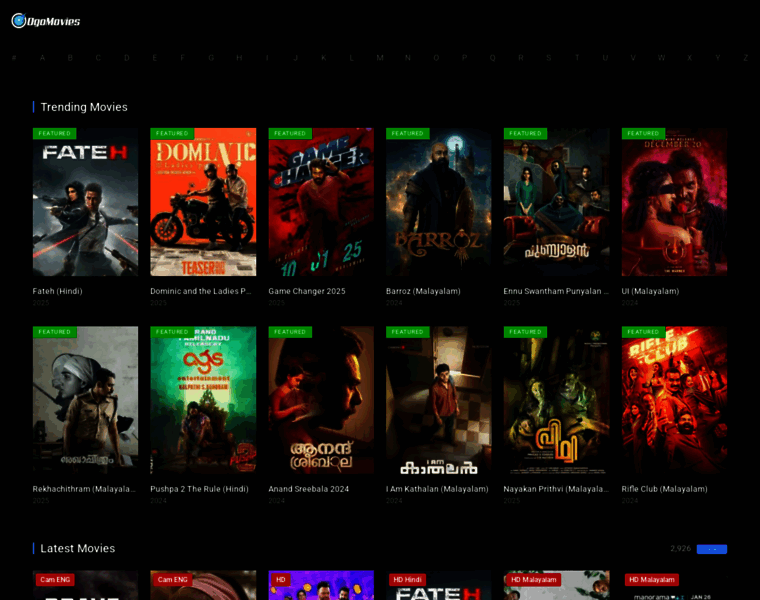Open the Anand Sreebala poster
Image resolution: width=760 pixels, height=600 pixels.
click(321, 400)
